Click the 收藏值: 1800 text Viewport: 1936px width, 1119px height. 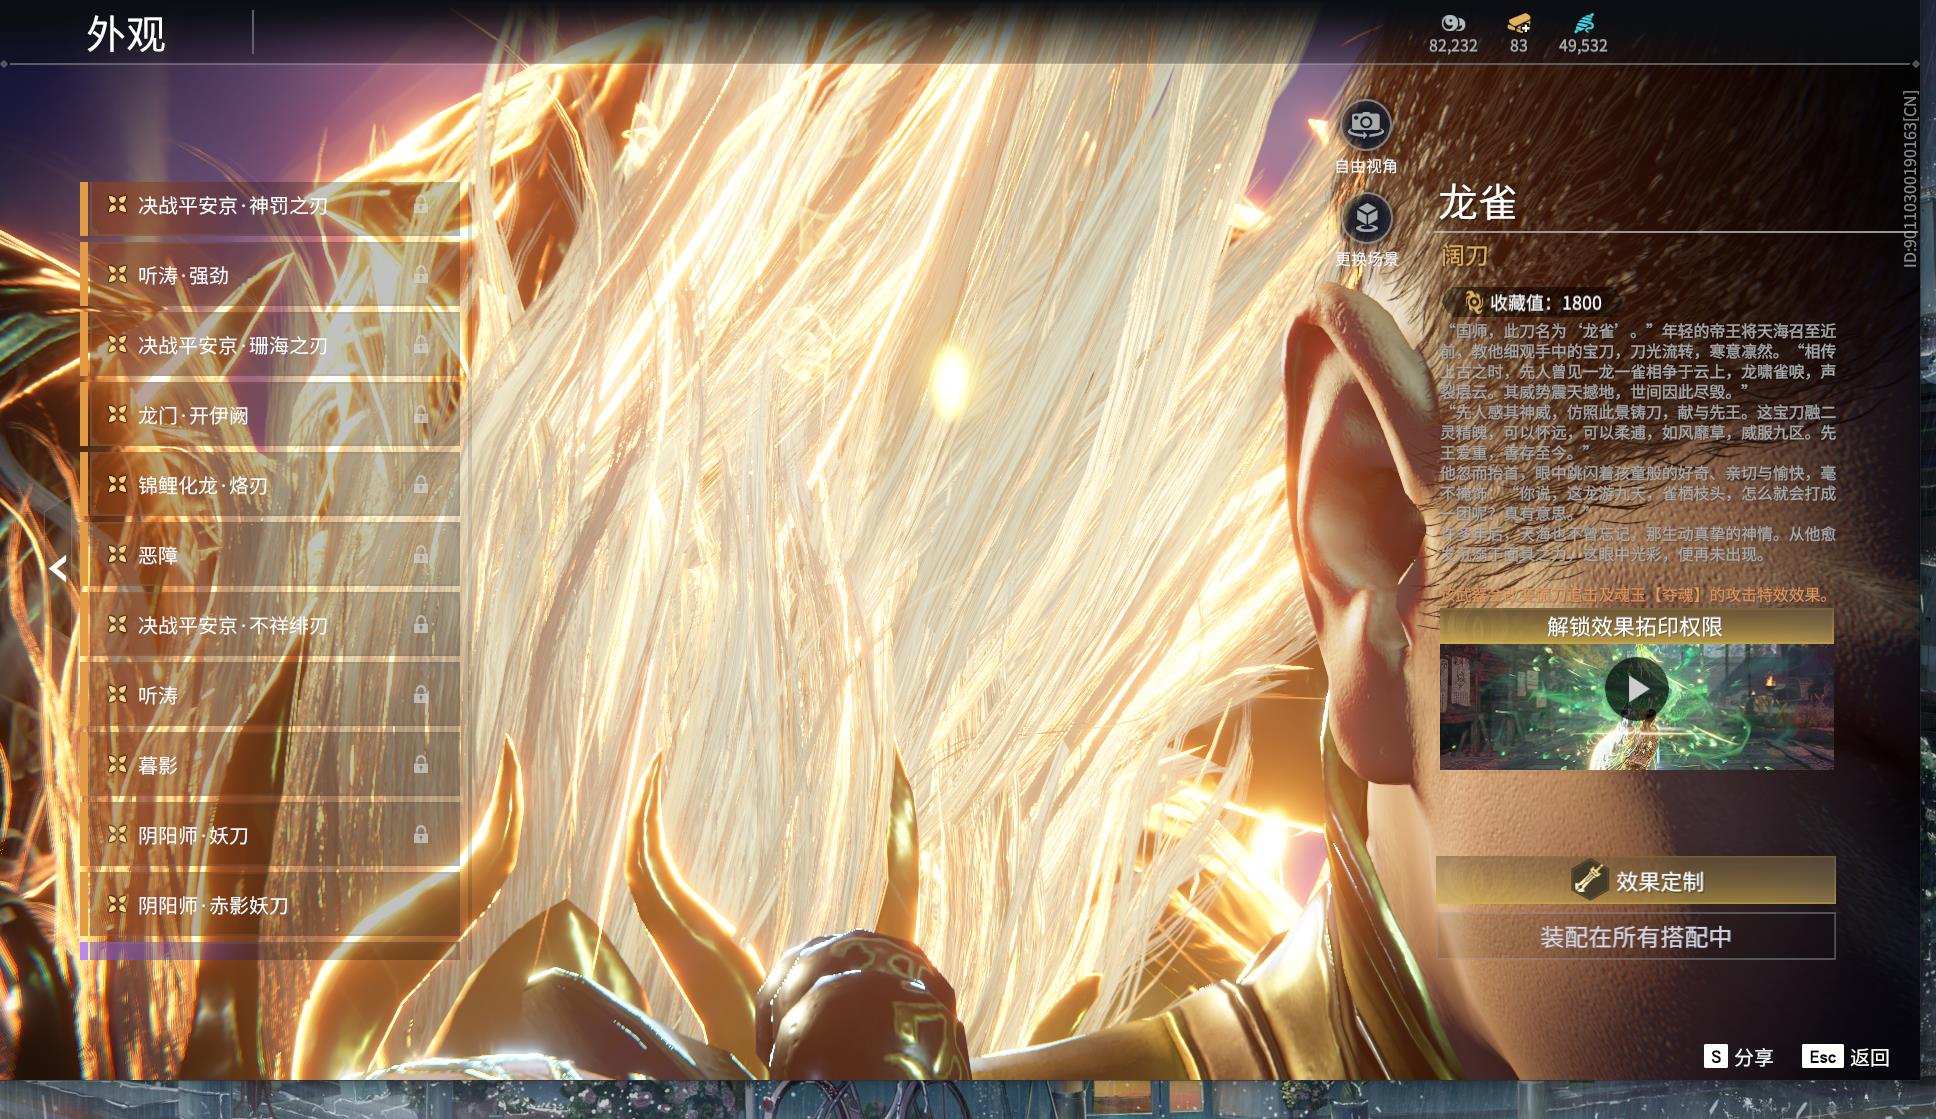click(1546, 303)
